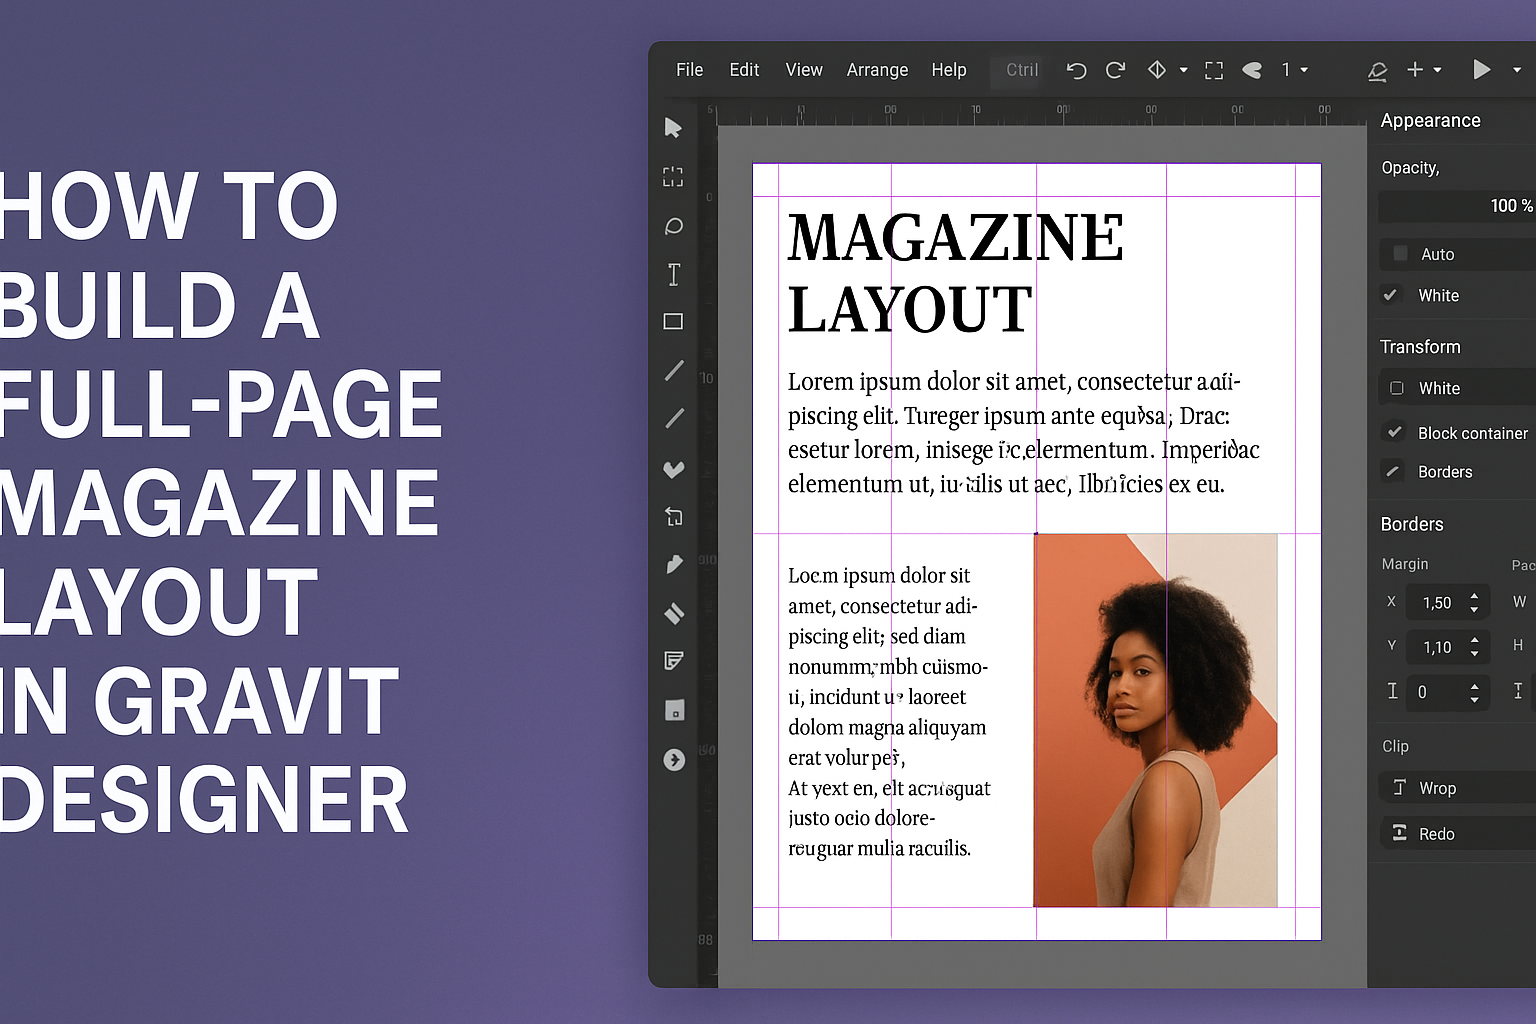Click the Appearance panel heading
Image resolution: width=1536 pixels, height=1024 pixels.
click(1430, 120)
